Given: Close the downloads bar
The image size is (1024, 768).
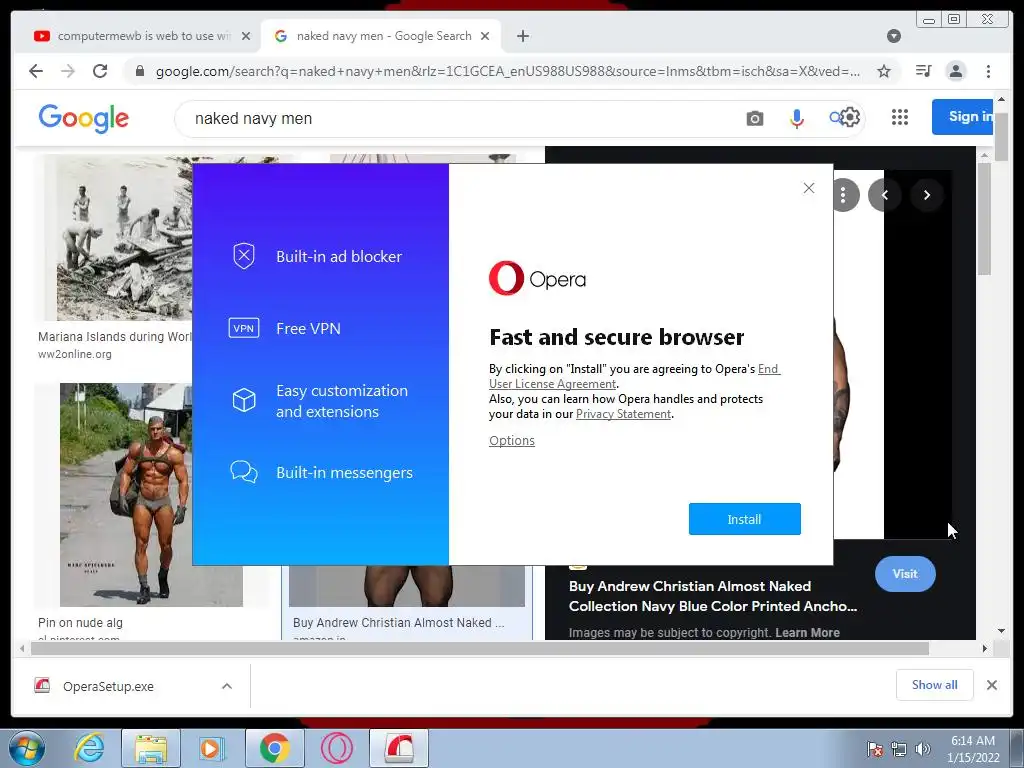Looking at the screenshot, I should click(991, 685).
